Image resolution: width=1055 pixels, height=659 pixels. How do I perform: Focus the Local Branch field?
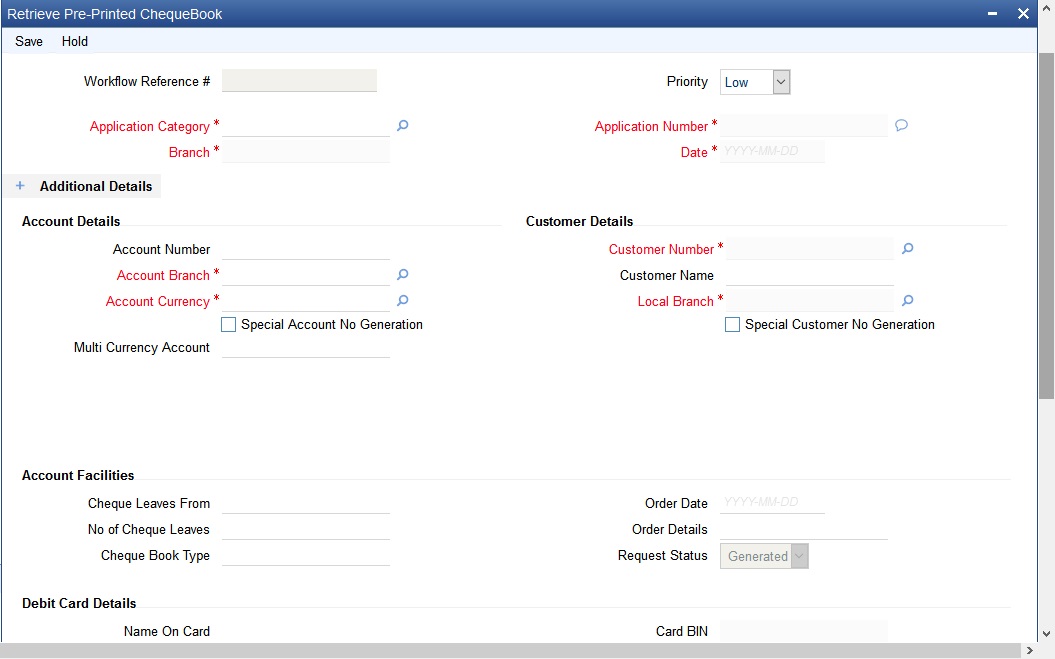click(x=810, y=301)
